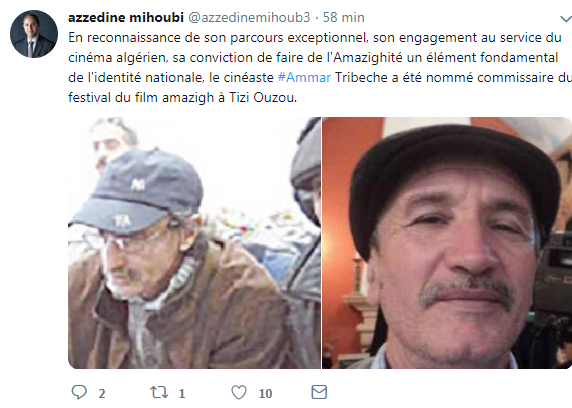Open left photo of man in cap

click(194, 243)
